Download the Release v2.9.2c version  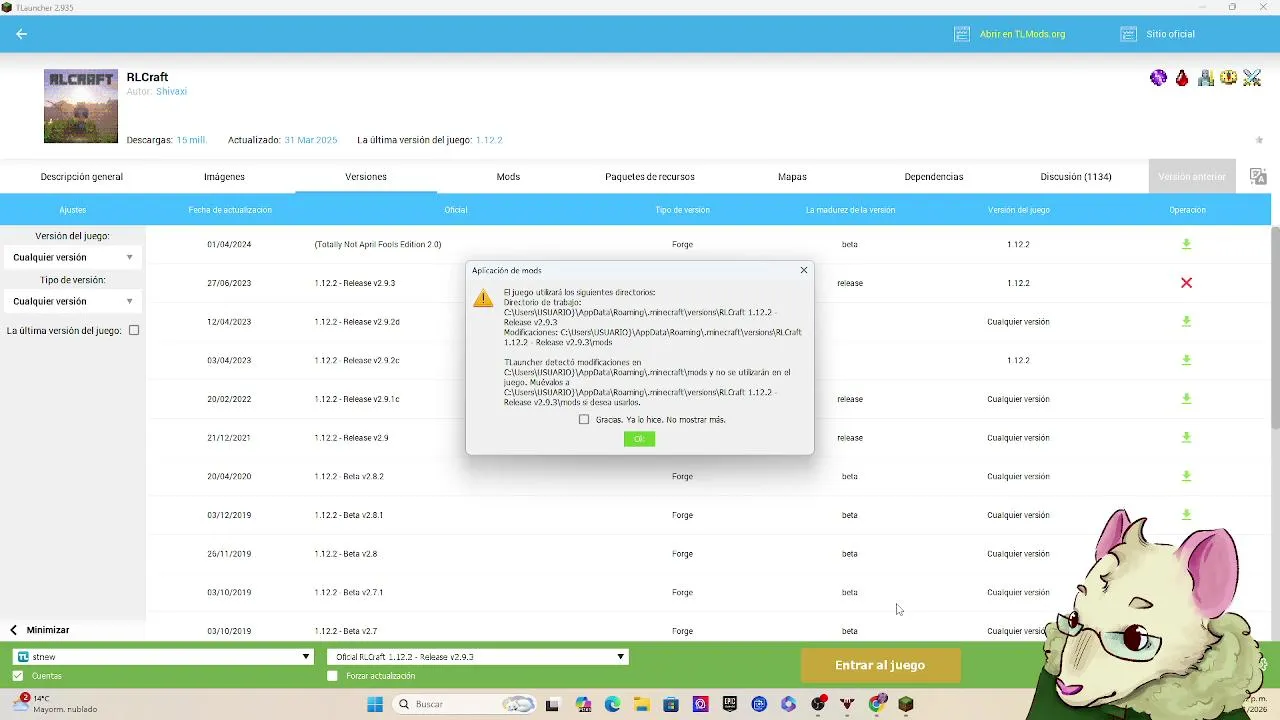1186,360
